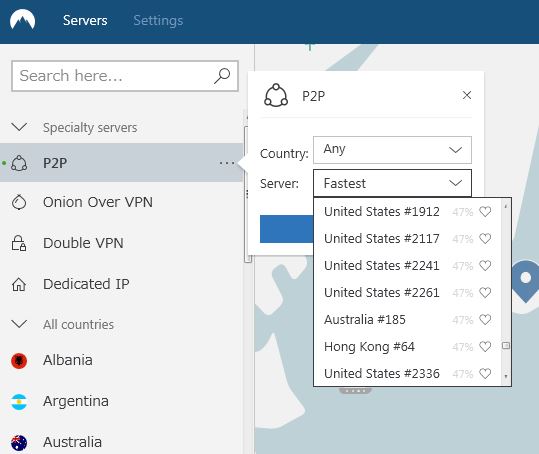Click the server list scrollbar down arrow

coord(506,376)
